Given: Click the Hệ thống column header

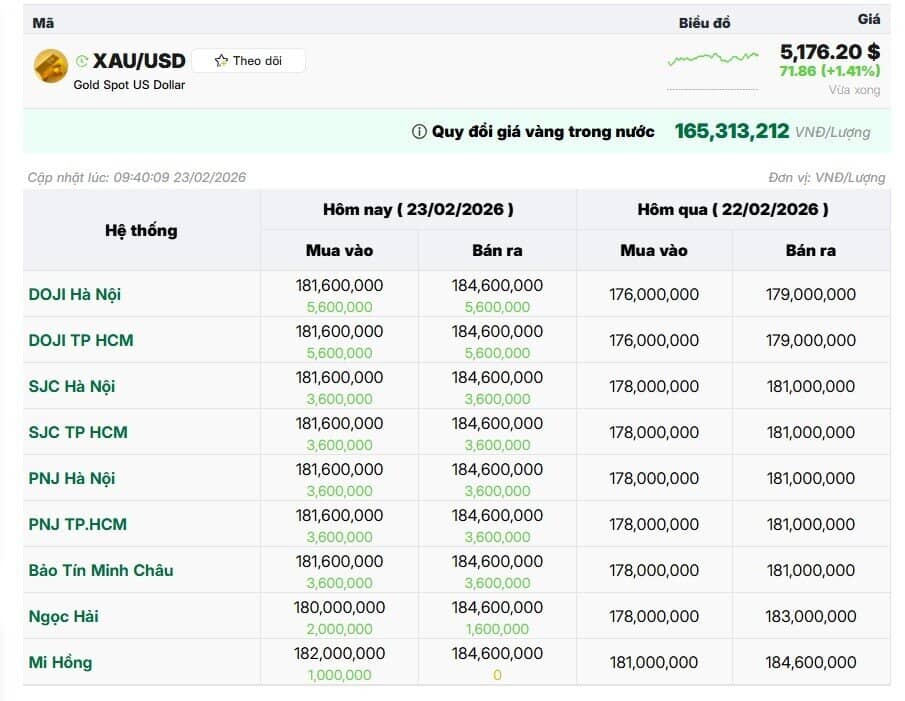Looking at the screenshot, I should point(141,230).
